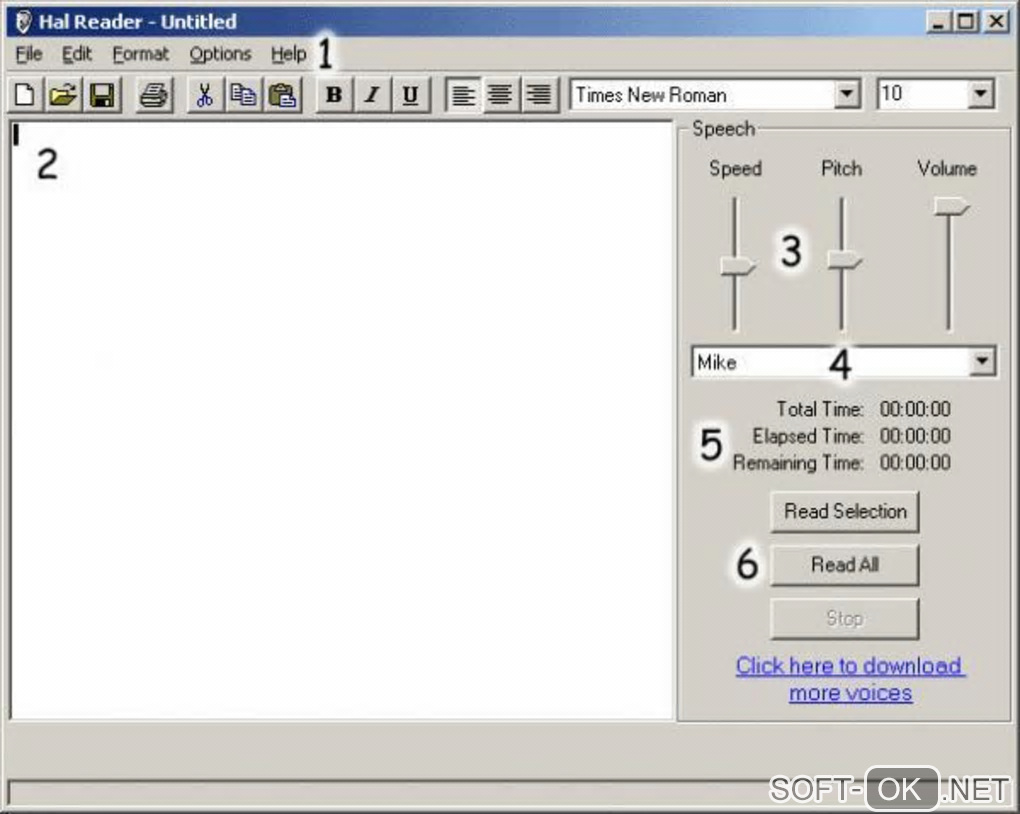Click the Copy toolbar icon
Screen dimensions: 1020x814
(x=243, y=95)
